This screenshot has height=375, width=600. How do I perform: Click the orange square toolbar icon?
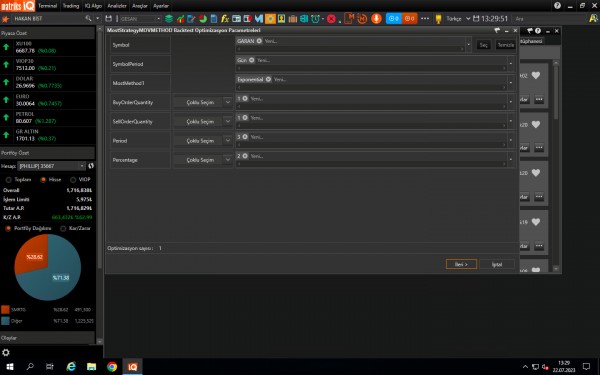pyautogui.click(x=270, y=18)
